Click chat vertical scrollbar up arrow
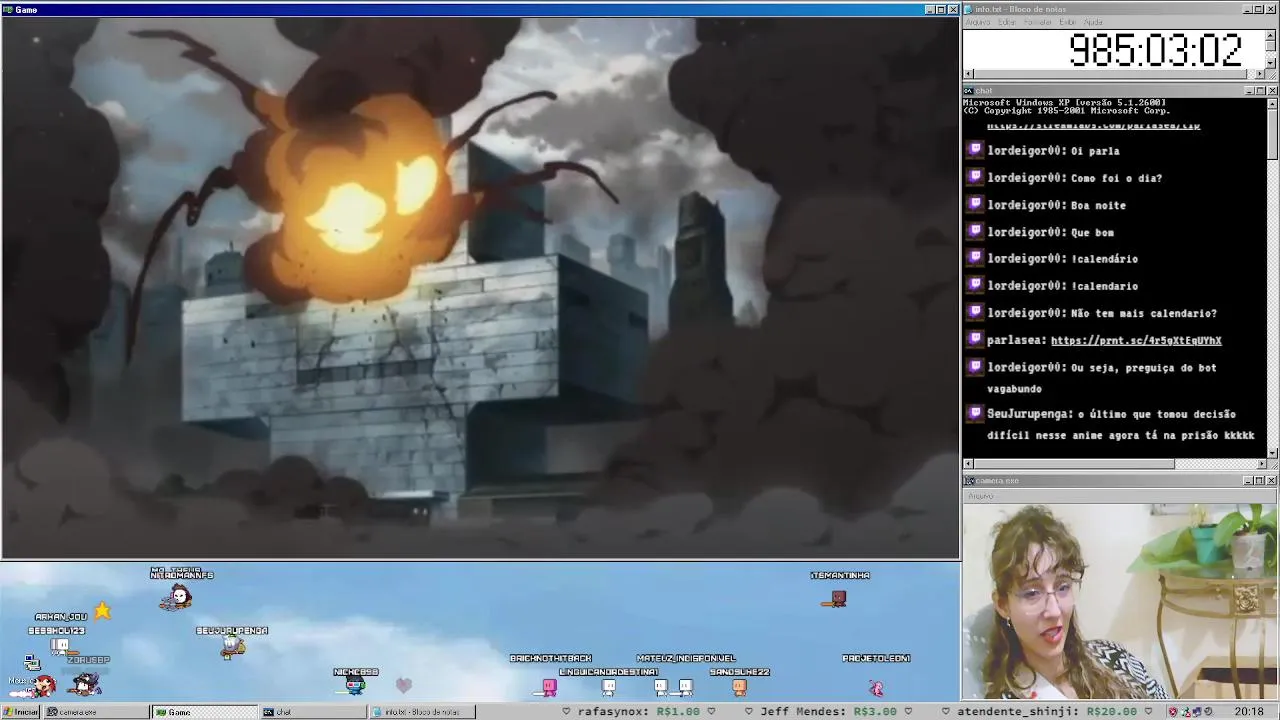 [x=1271, y=103]
